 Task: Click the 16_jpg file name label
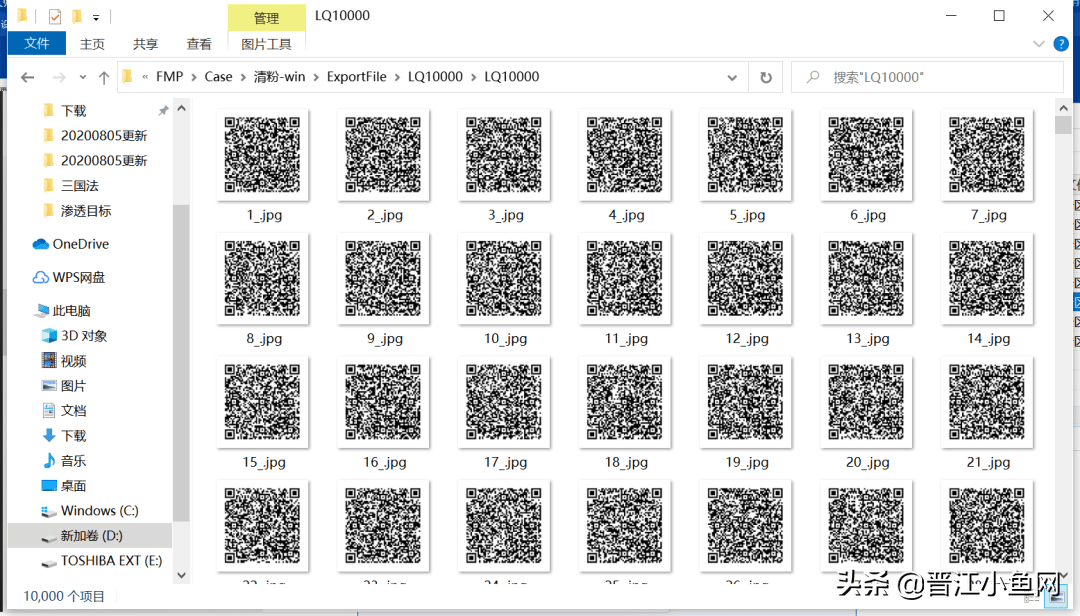click(x=384, y=462)
